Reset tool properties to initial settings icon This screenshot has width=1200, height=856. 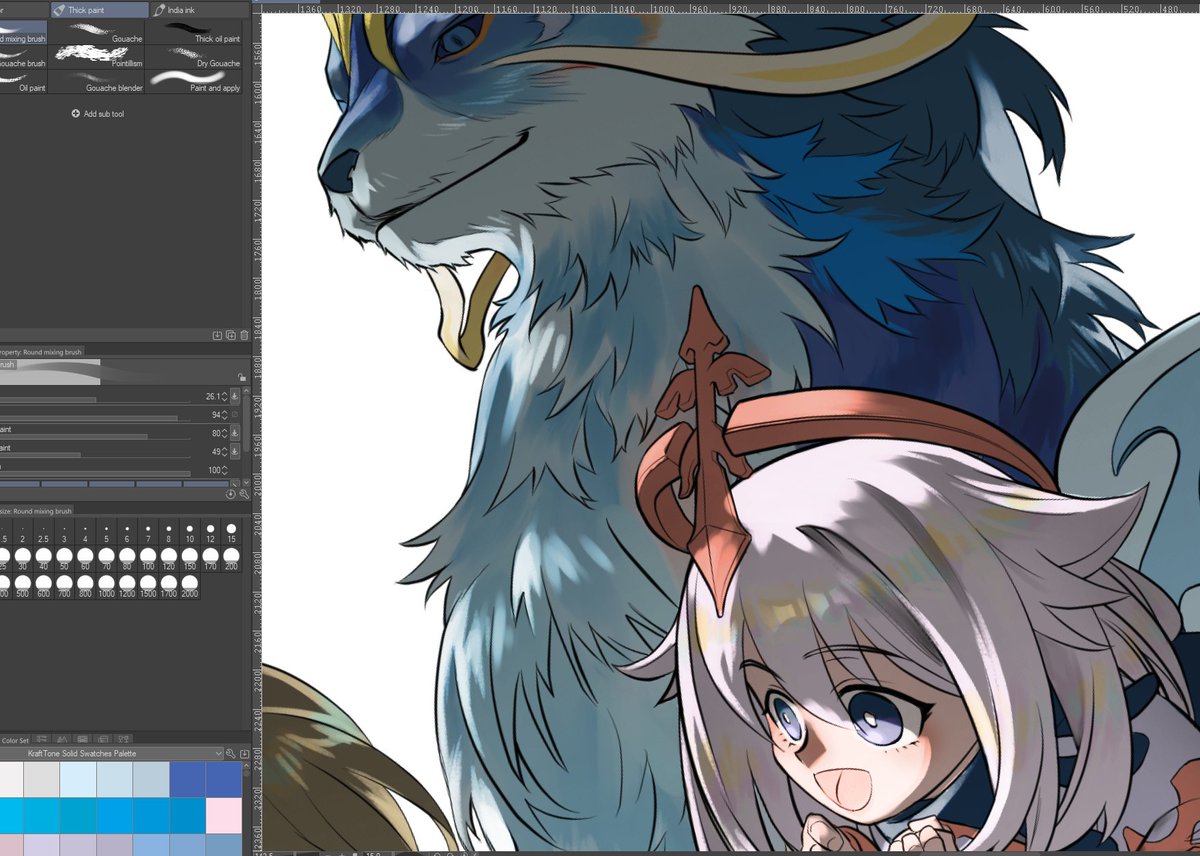point(230,494)
